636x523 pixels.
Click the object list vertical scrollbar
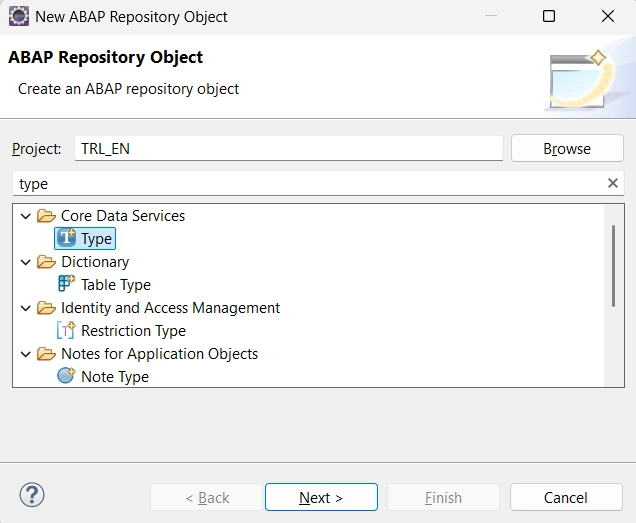(613, 265)
